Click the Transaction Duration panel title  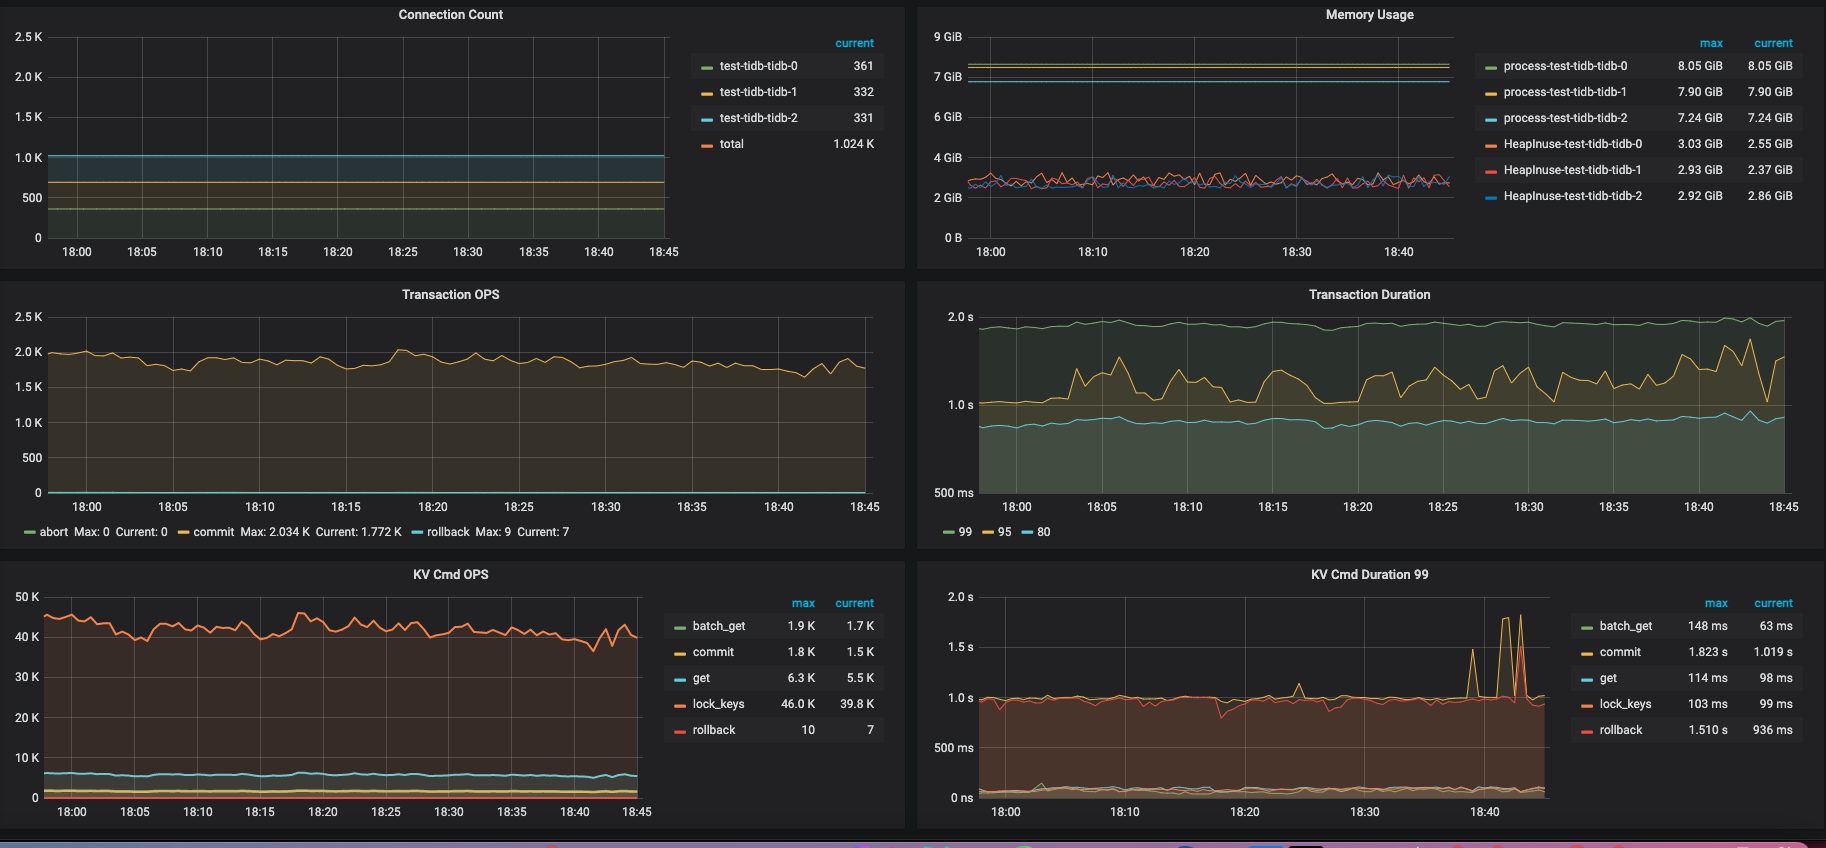[1369, 295]
